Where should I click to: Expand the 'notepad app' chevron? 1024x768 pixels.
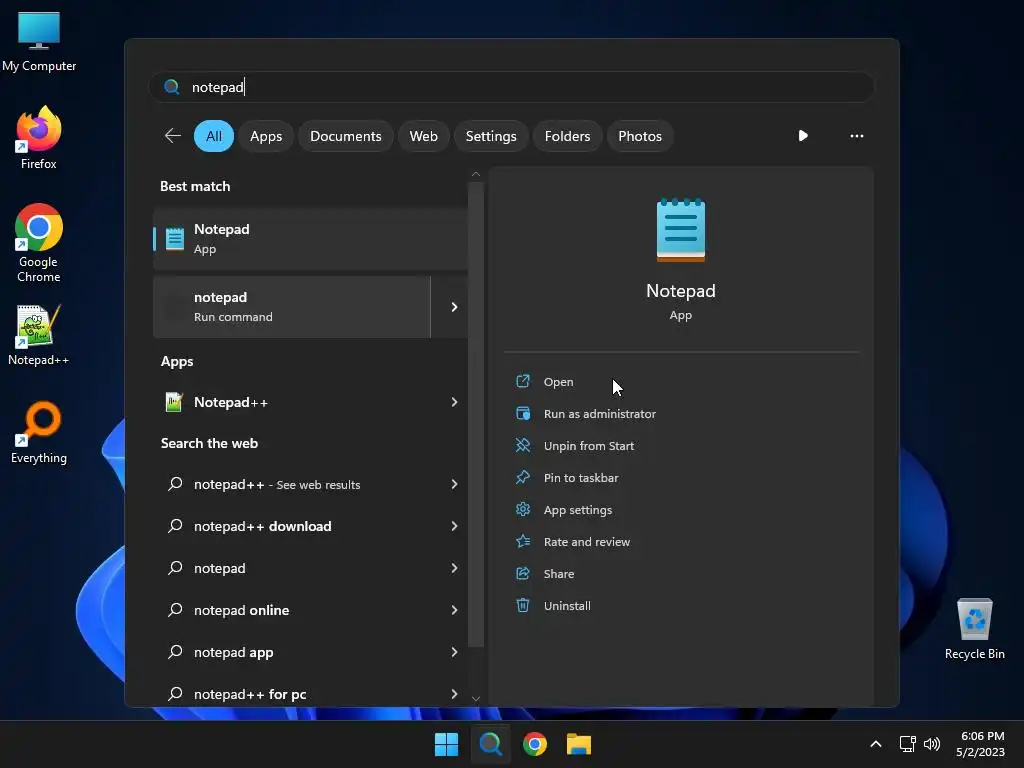click(x=454, y=652)
